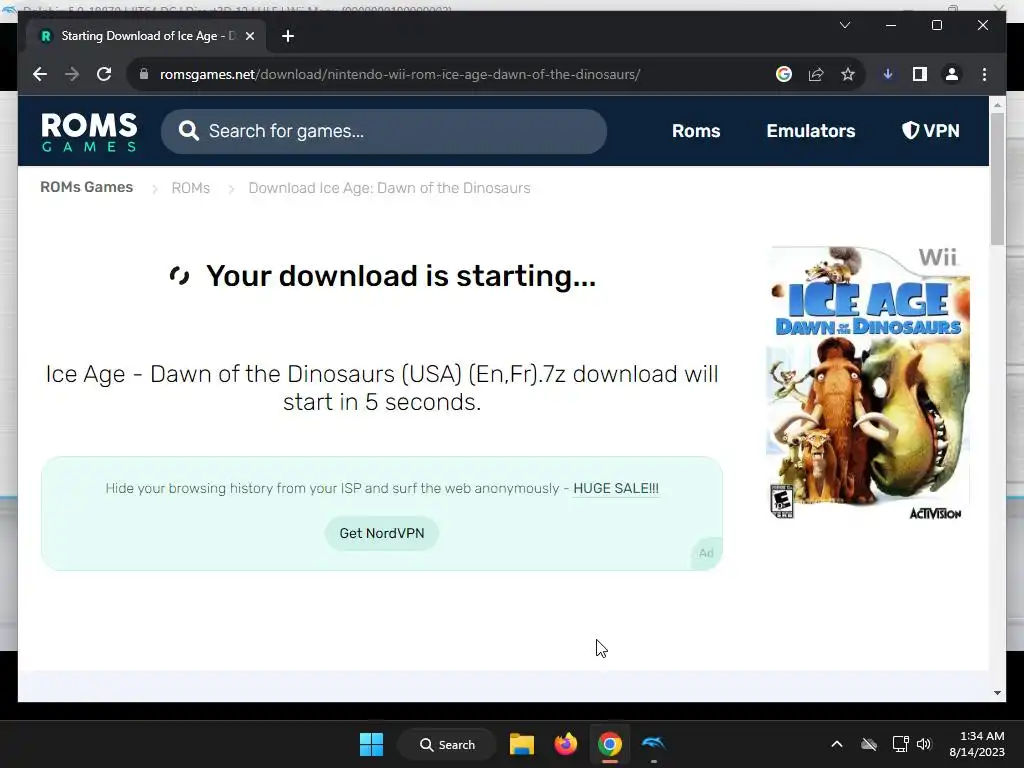Bookmark this page with the star
This screenshot has height=768, width=1024.
848,74
